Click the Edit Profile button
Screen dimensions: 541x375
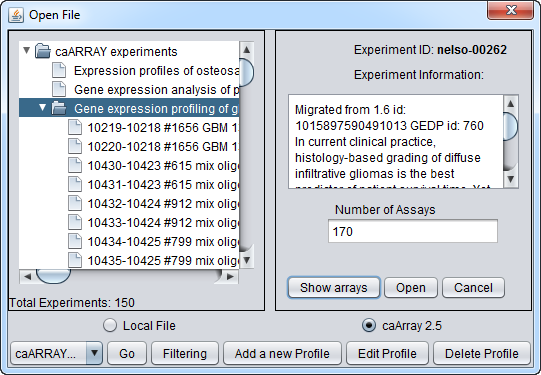click(387, 353)
